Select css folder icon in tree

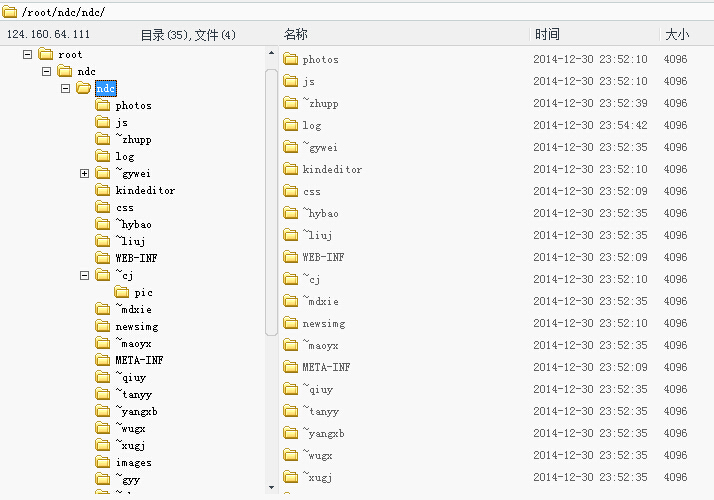pos(103,207)
